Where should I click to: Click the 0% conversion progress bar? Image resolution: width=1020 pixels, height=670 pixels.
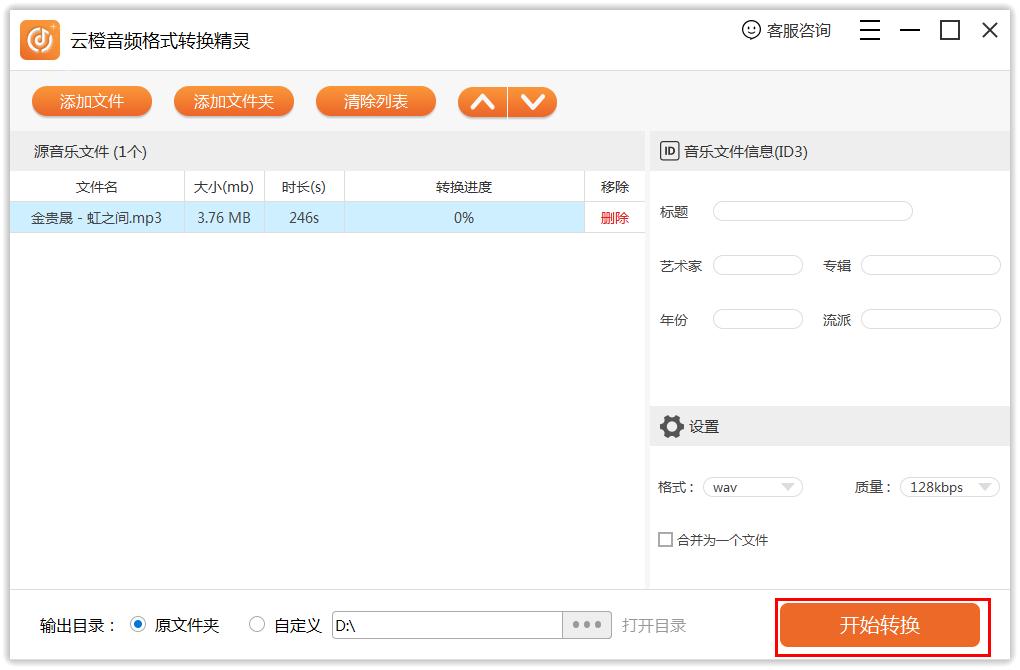click(x=462, y=217)
